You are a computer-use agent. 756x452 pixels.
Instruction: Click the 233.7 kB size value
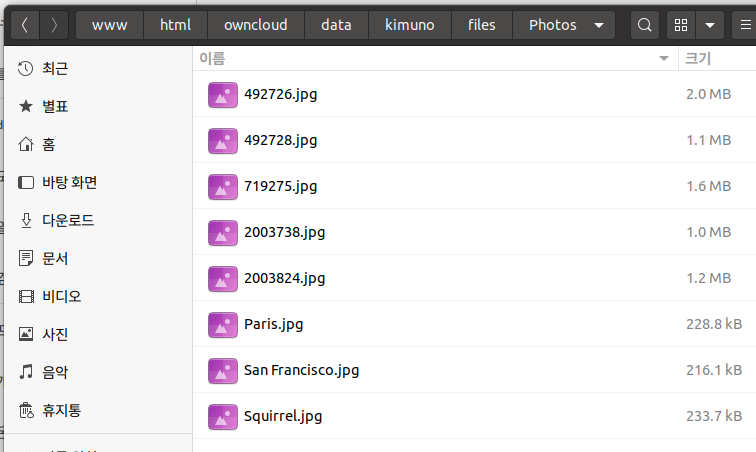click(x=714, y=416)
